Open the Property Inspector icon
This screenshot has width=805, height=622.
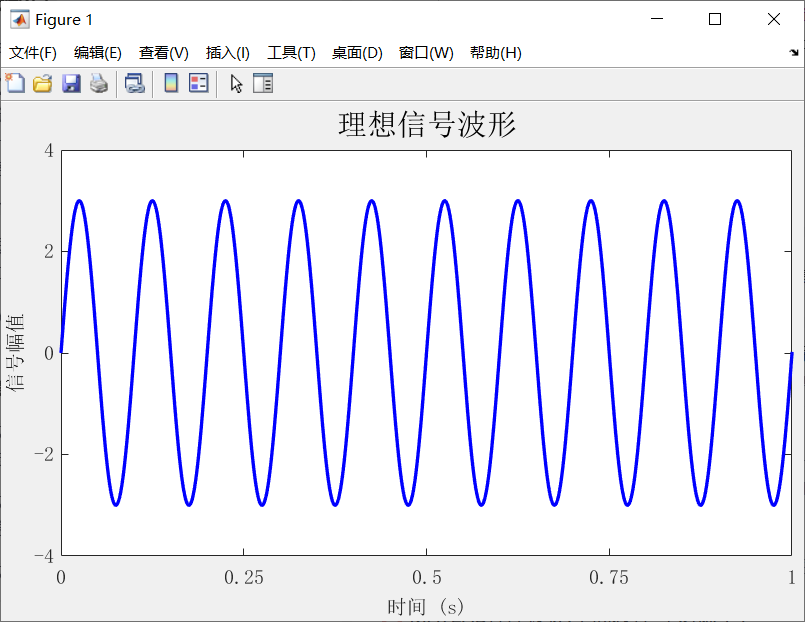(263, 83)
